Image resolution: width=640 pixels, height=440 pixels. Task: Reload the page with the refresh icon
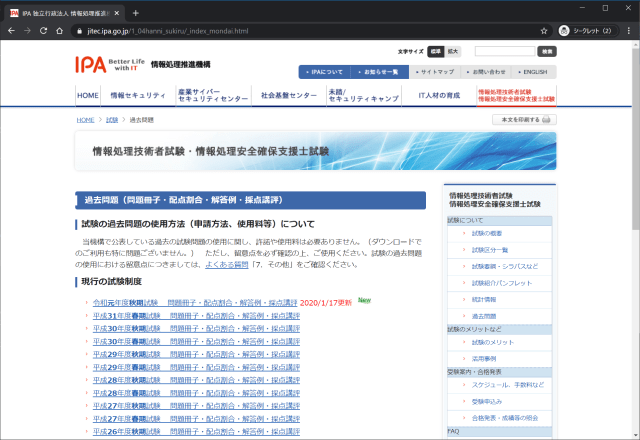point(43,31)
